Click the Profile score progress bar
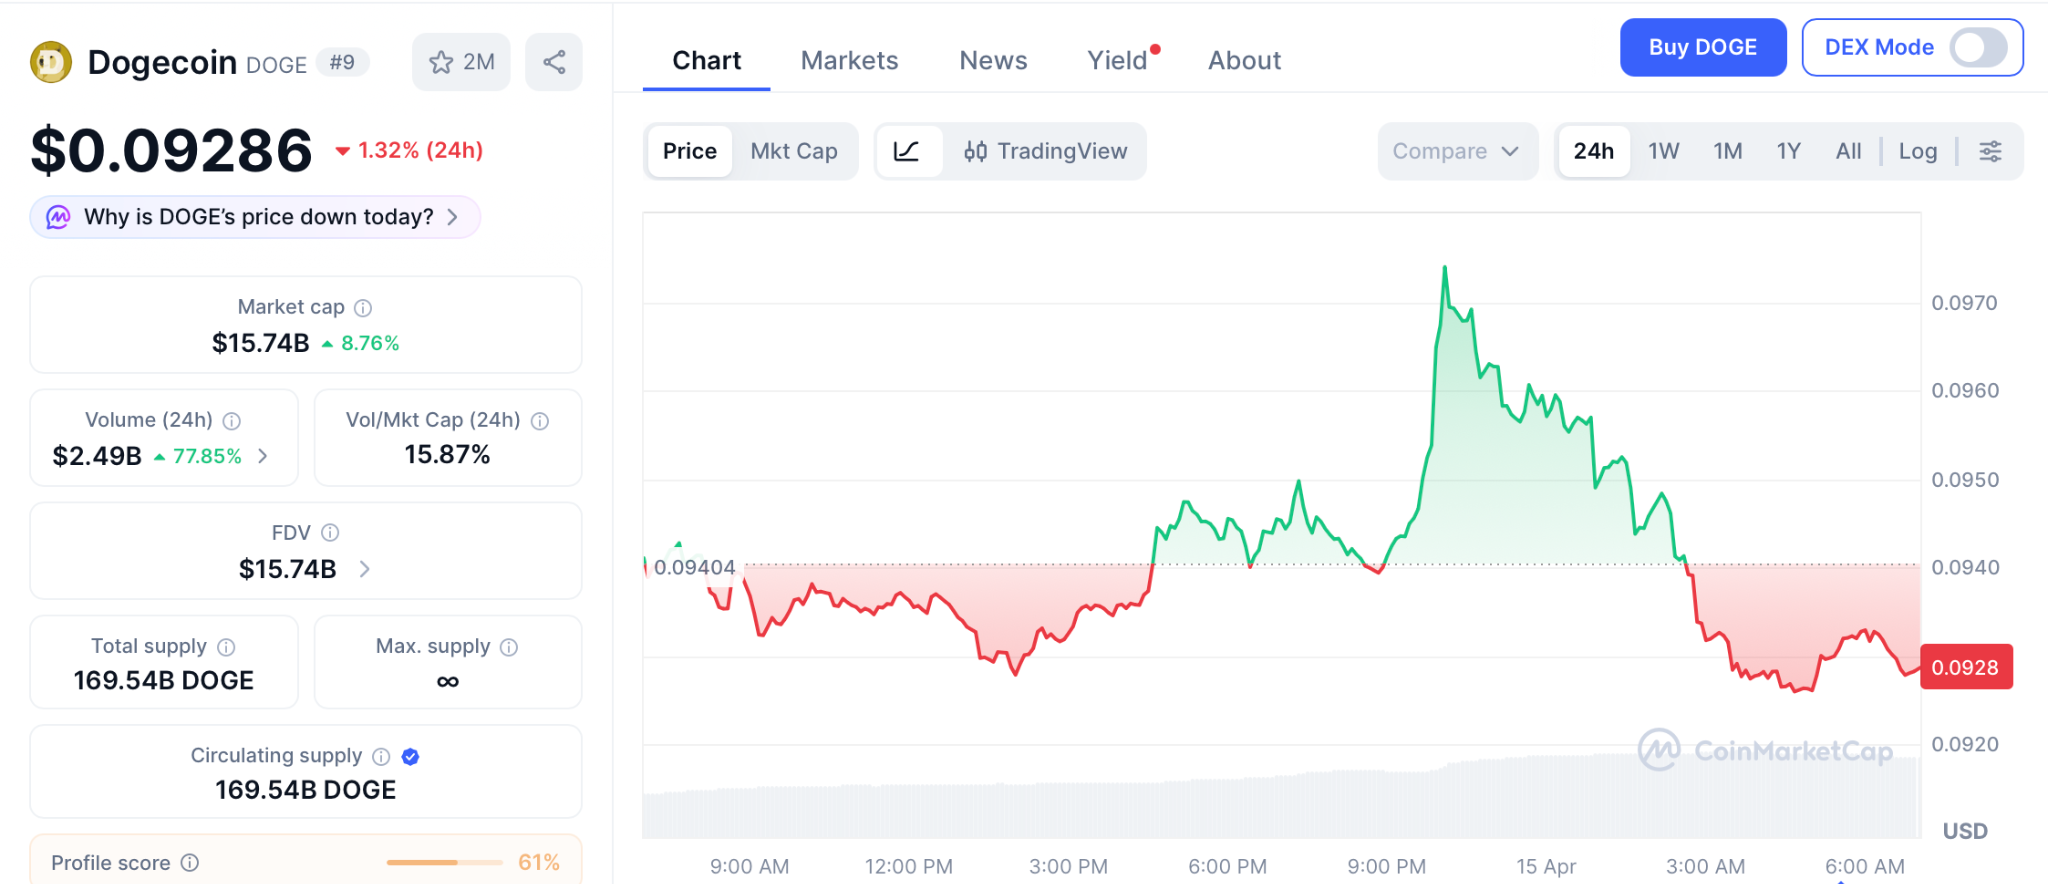 444,862
